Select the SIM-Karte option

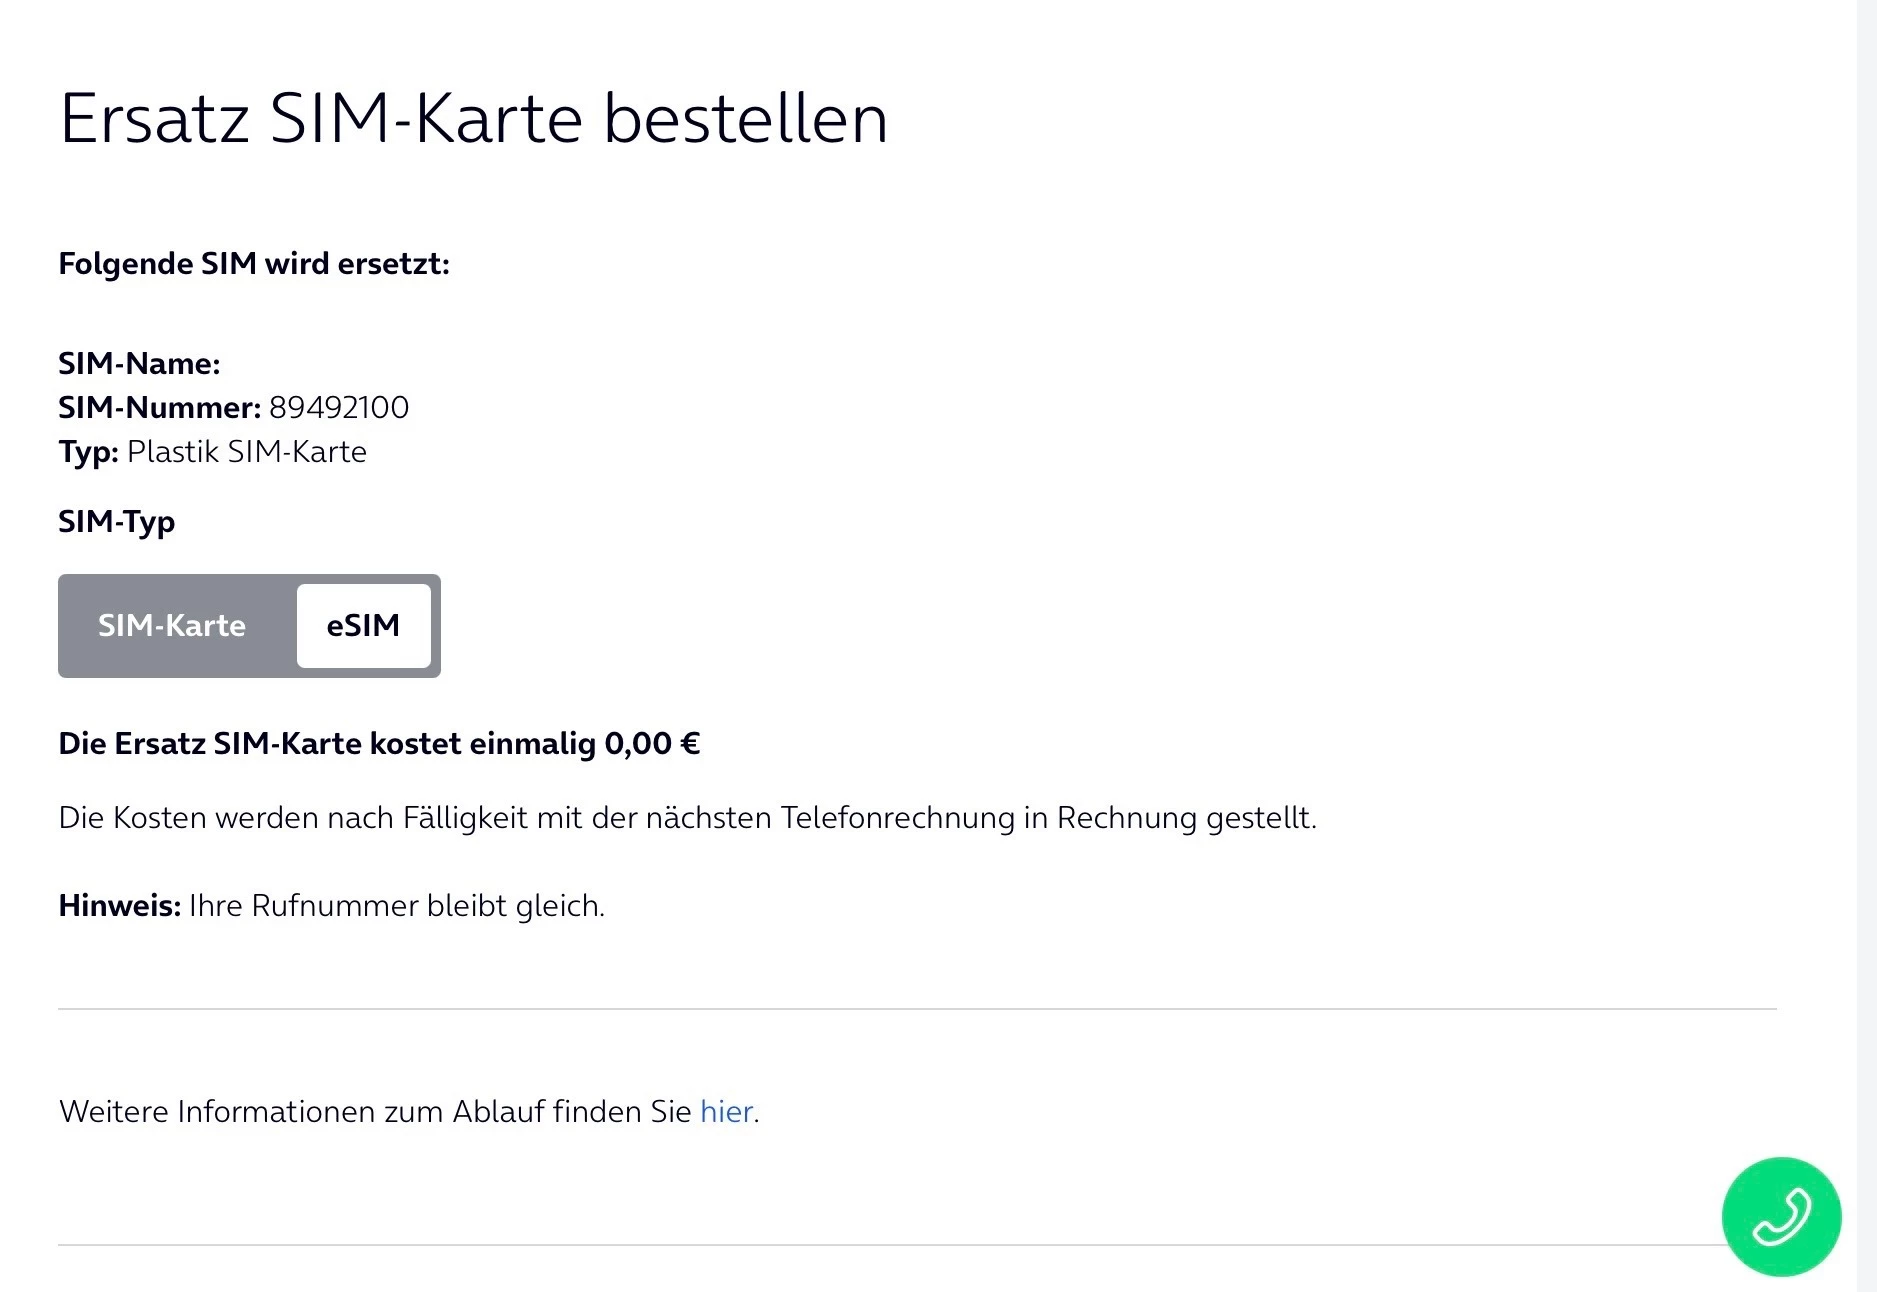pyautogui.click(x=172, y=626)
